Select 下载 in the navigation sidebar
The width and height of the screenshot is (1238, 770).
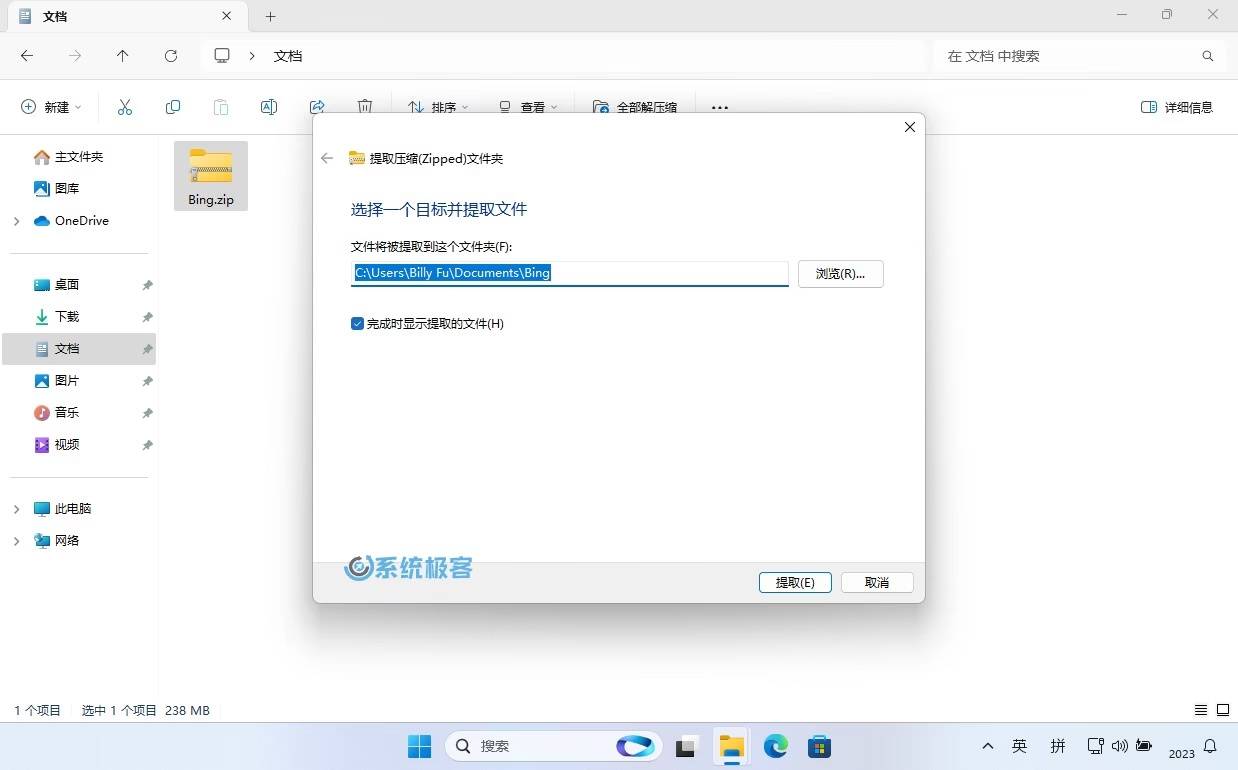(67, 316)
